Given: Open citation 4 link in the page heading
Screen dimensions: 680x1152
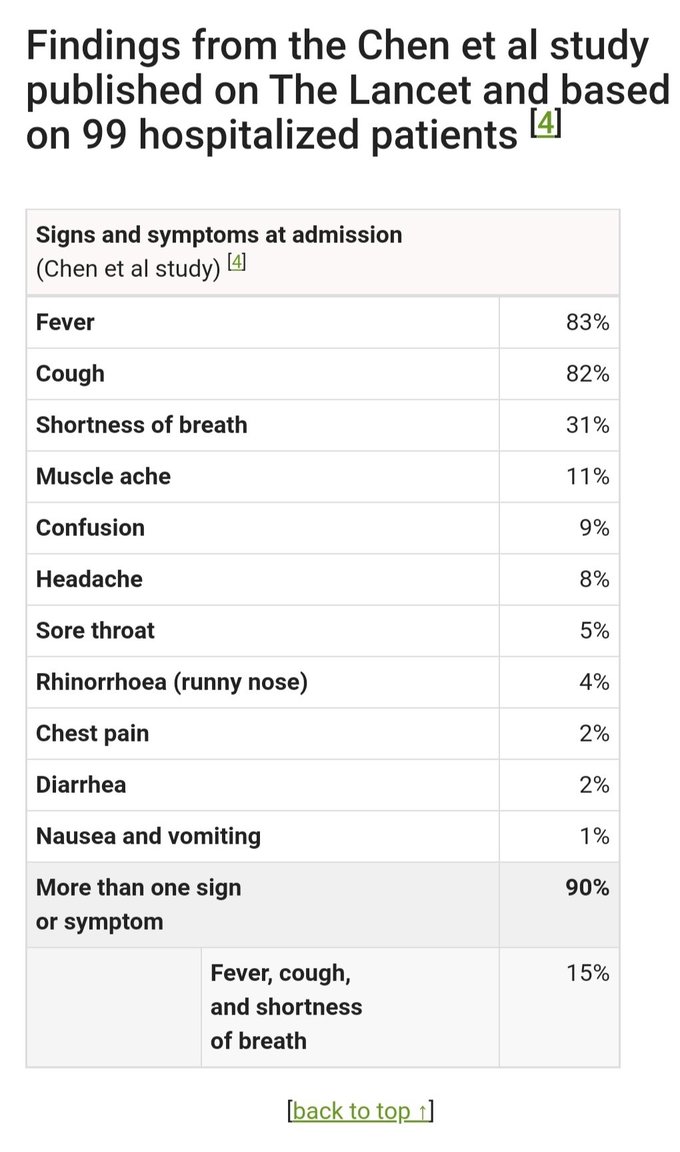Looking at the screenshot, I should click(x=545, y=123).
